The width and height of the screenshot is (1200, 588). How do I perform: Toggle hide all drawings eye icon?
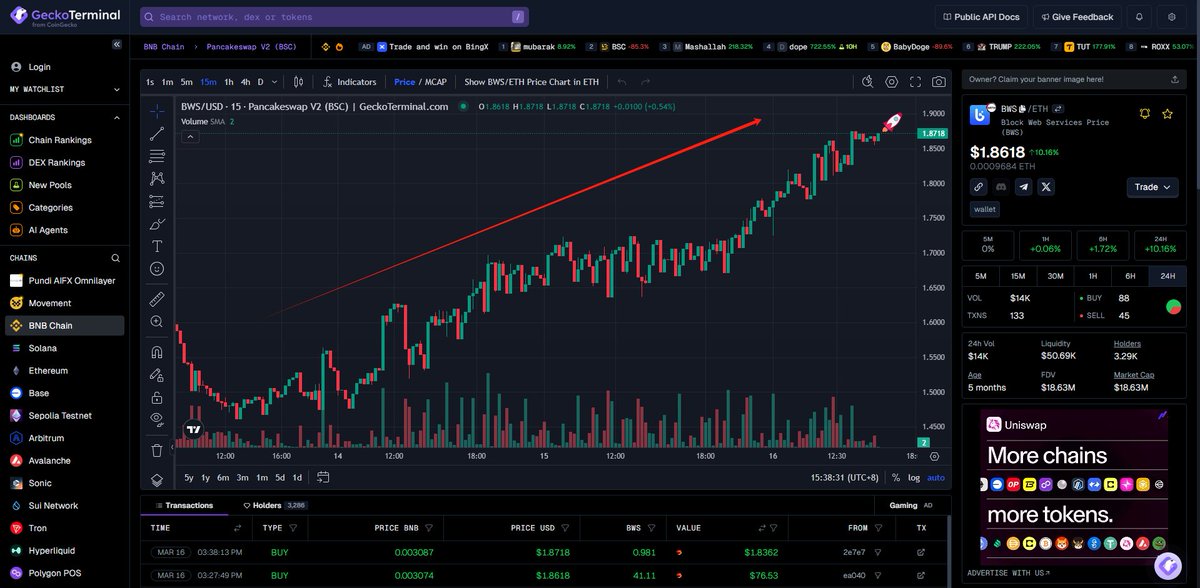tap(157, 419)
